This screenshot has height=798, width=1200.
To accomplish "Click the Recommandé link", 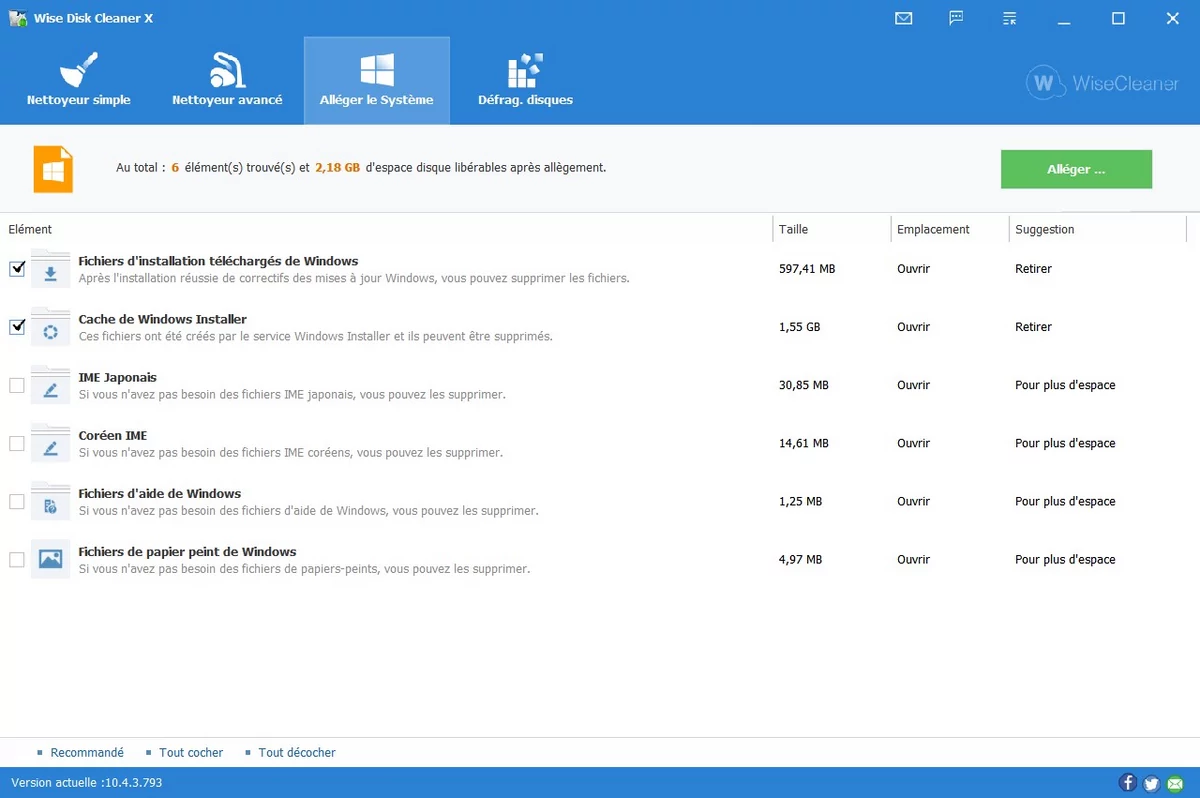I will 87,753.
